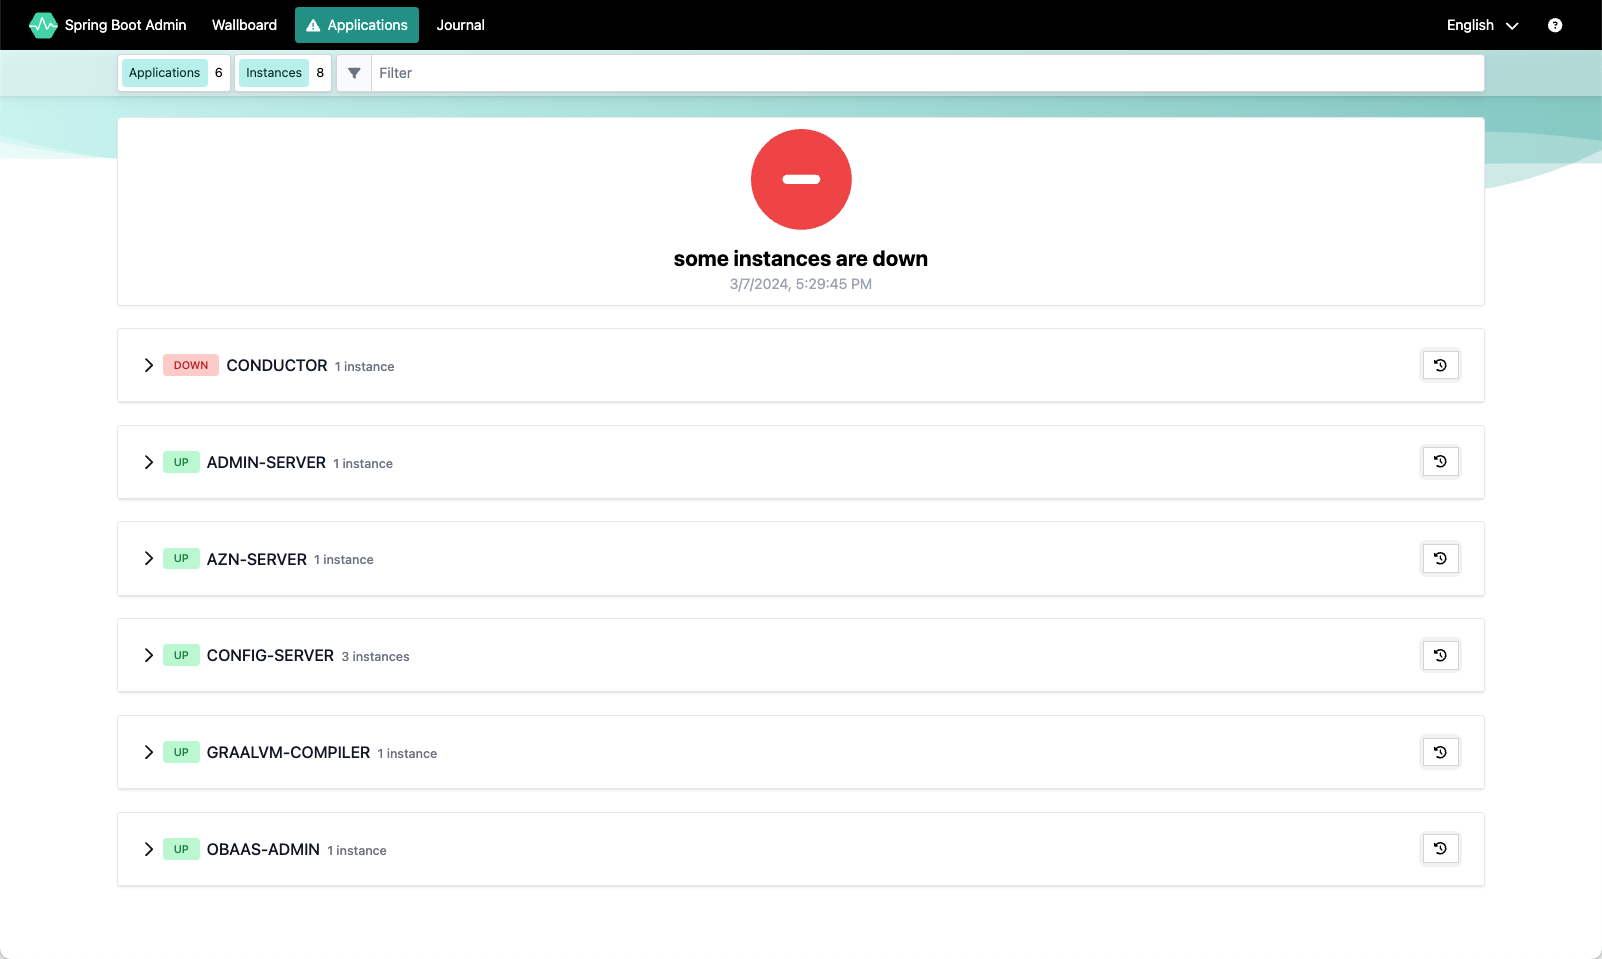
Task: Open the help question mark icon
Action: pos(1554,25)
